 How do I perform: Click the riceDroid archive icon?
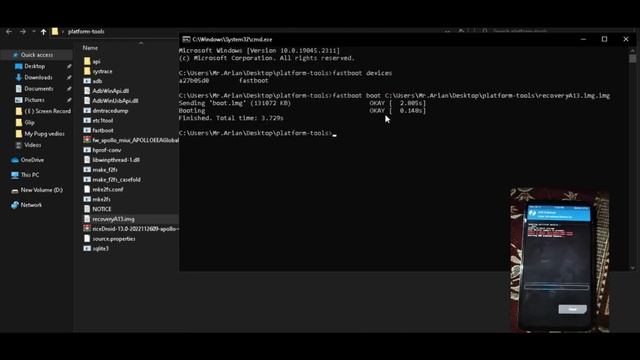(x=87, y=229)
